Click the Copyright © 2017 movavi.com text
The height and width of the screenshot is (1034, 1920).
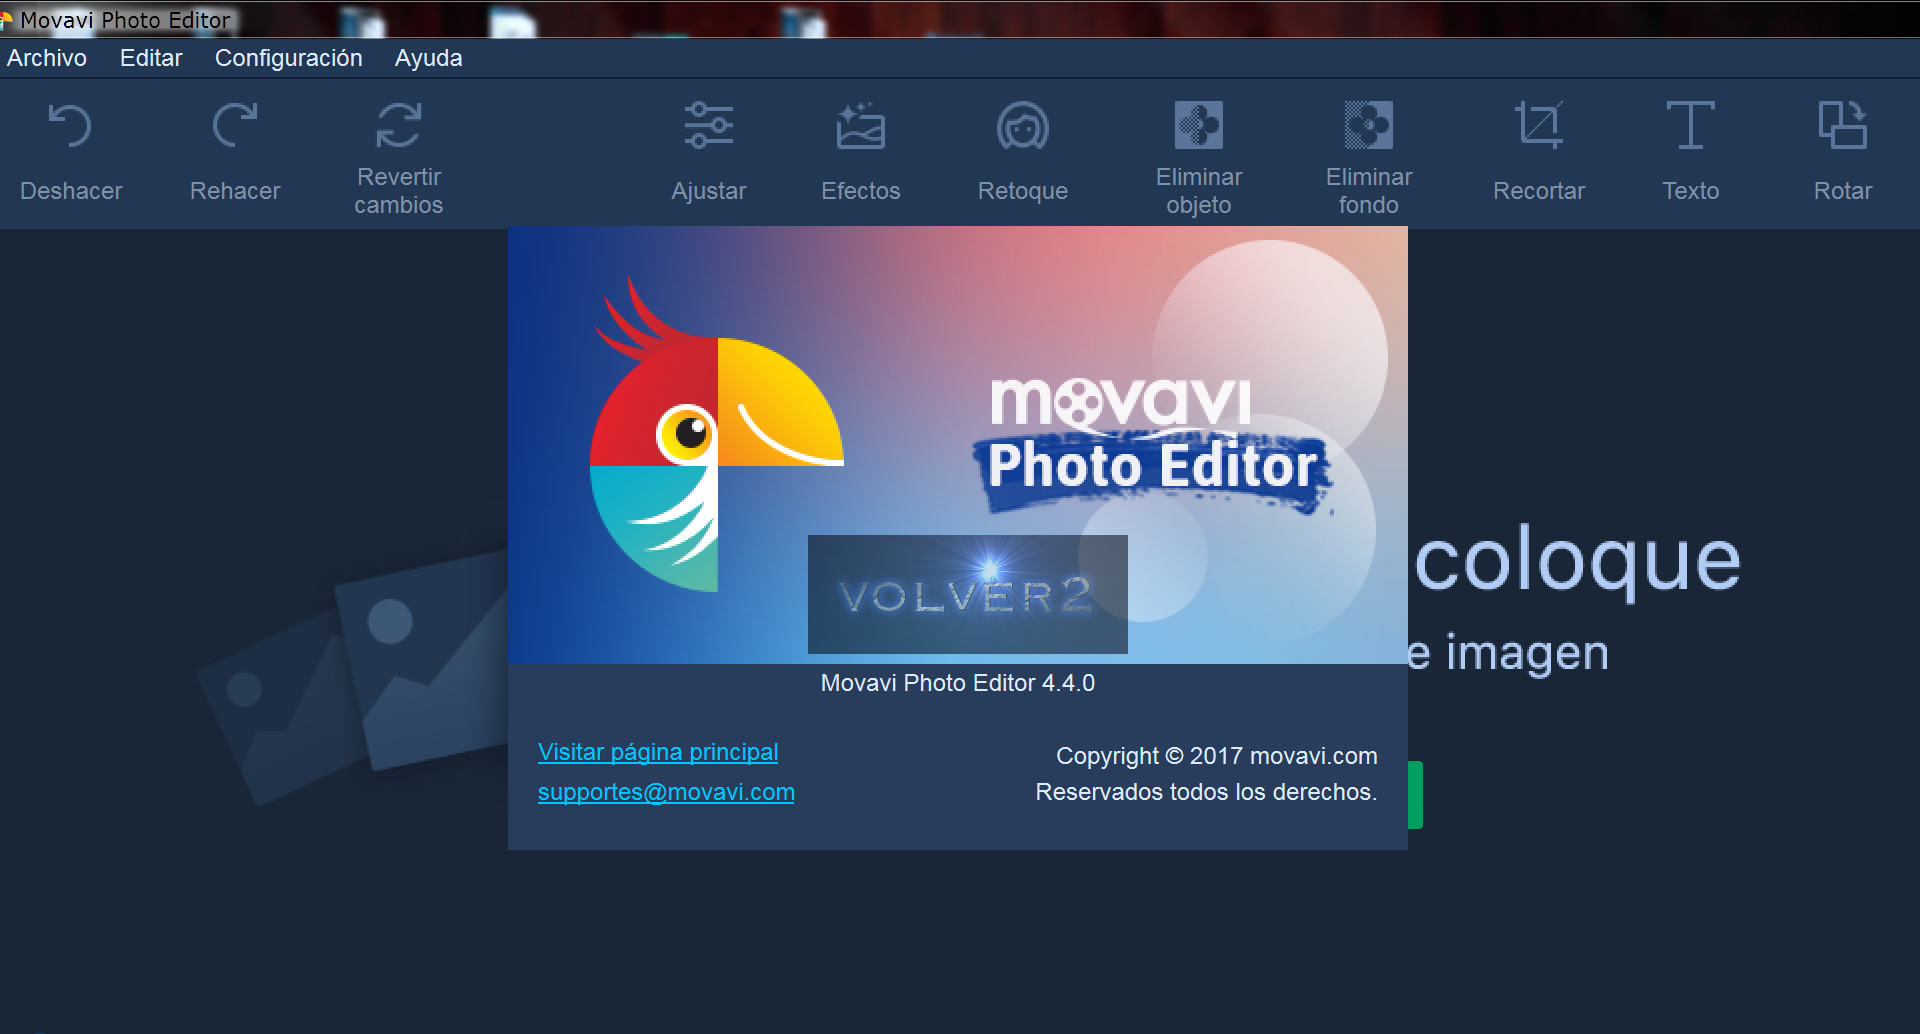[x=1217, y=756]
